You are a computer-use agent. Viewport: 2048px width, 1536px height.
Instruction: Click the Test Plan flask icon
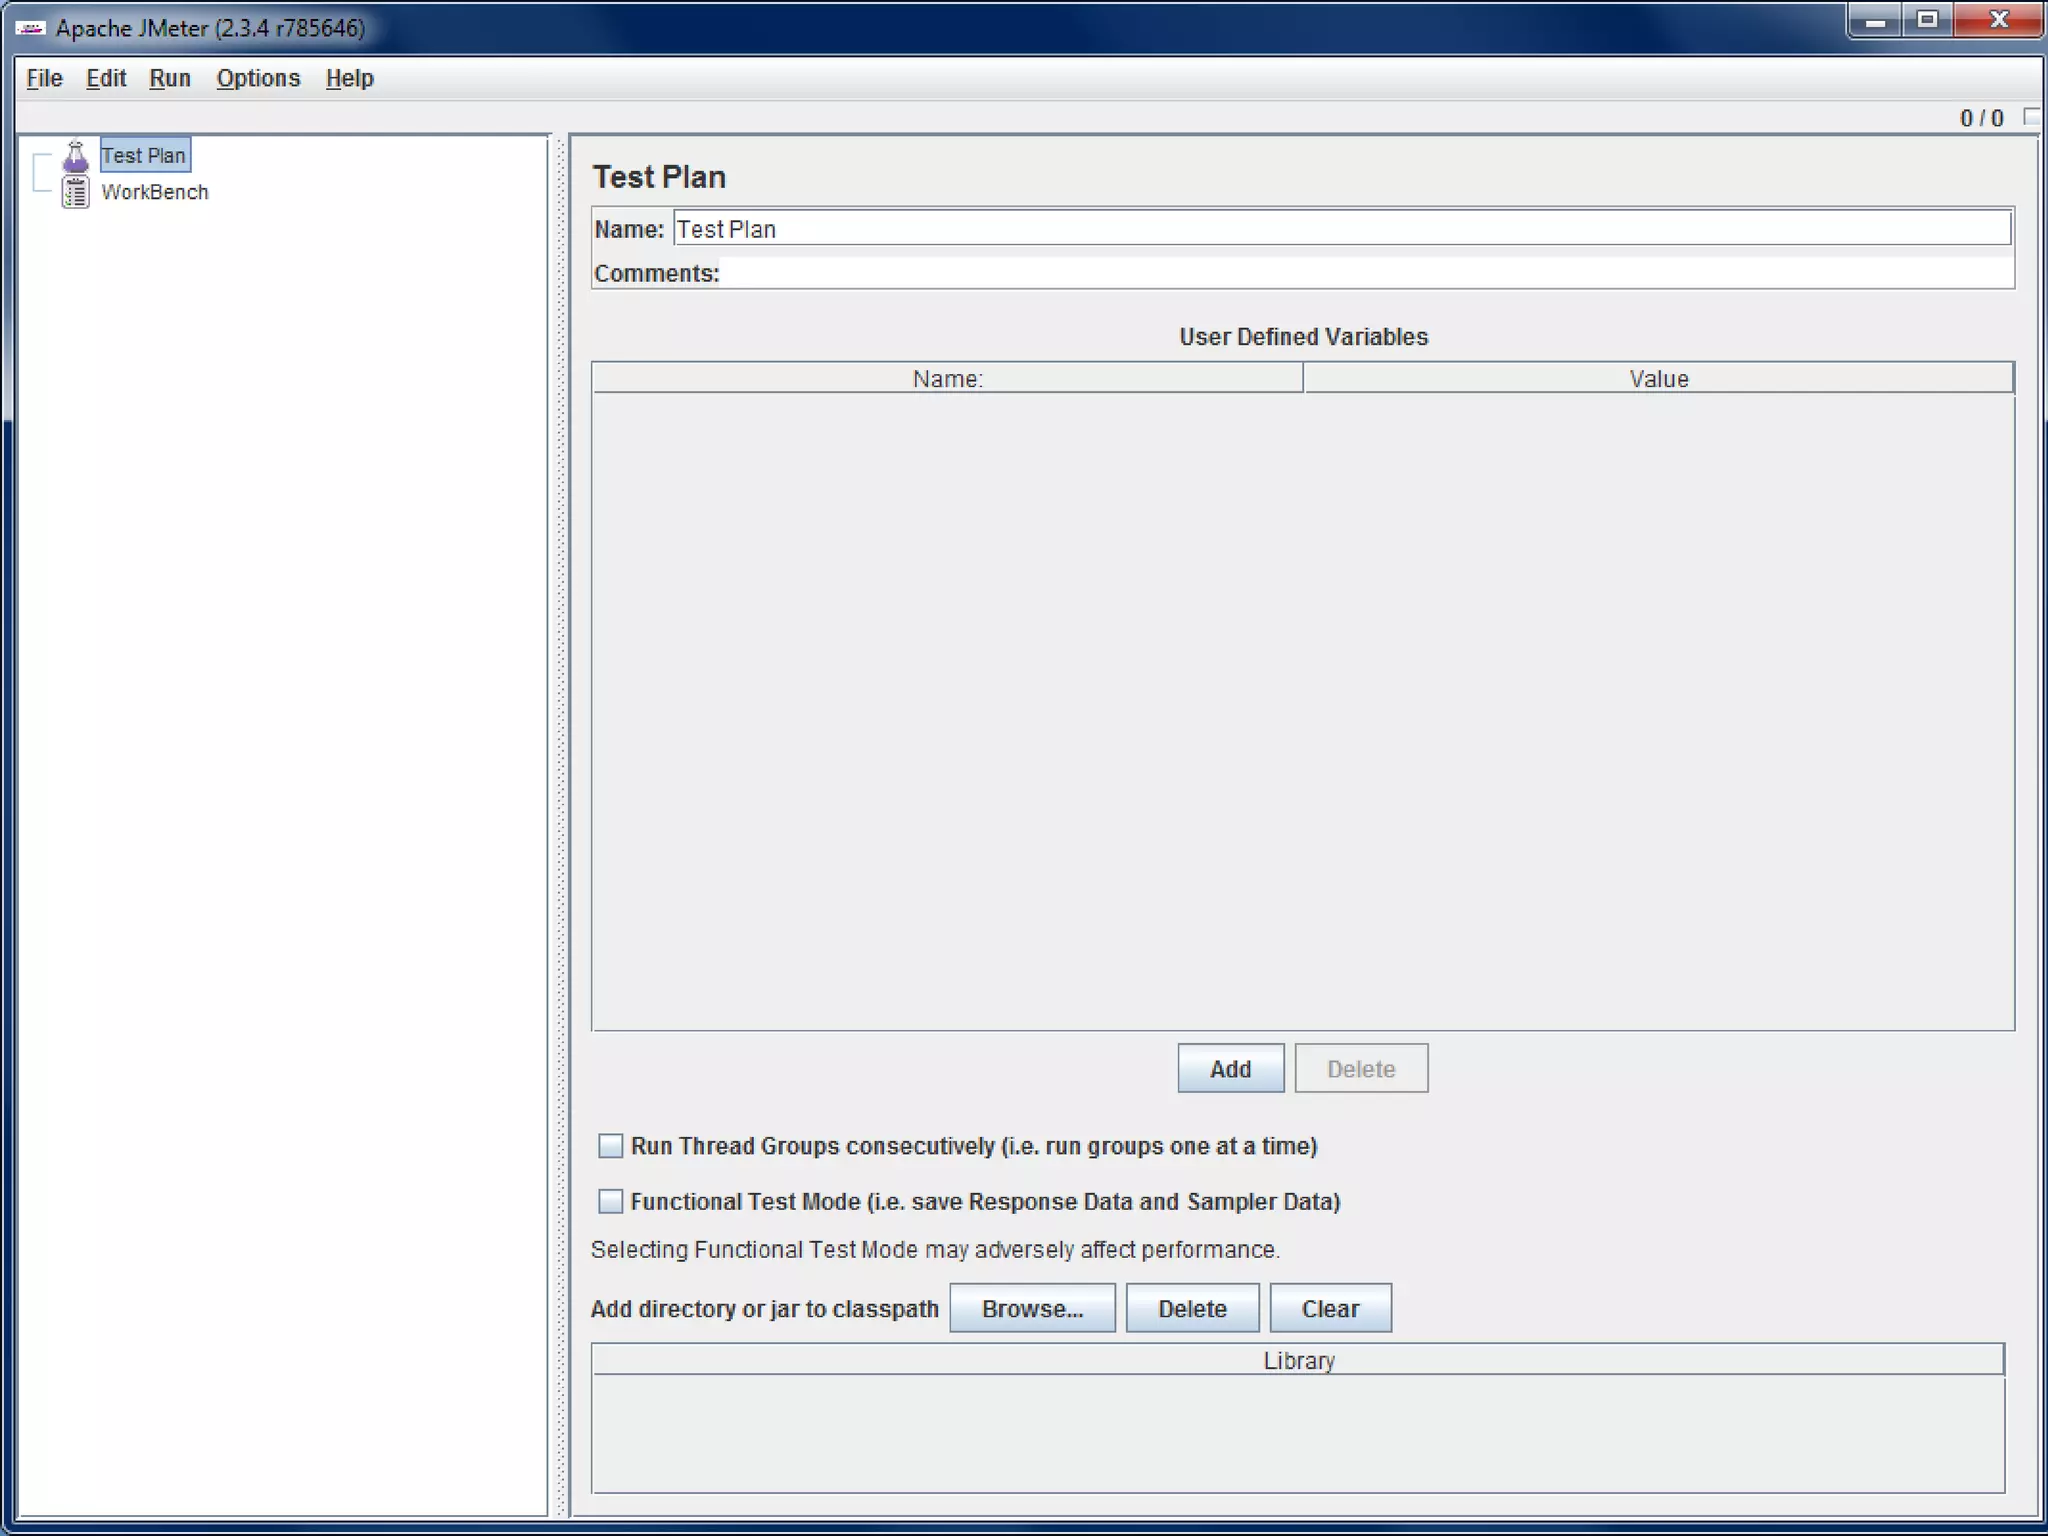(x=76, y=156)
